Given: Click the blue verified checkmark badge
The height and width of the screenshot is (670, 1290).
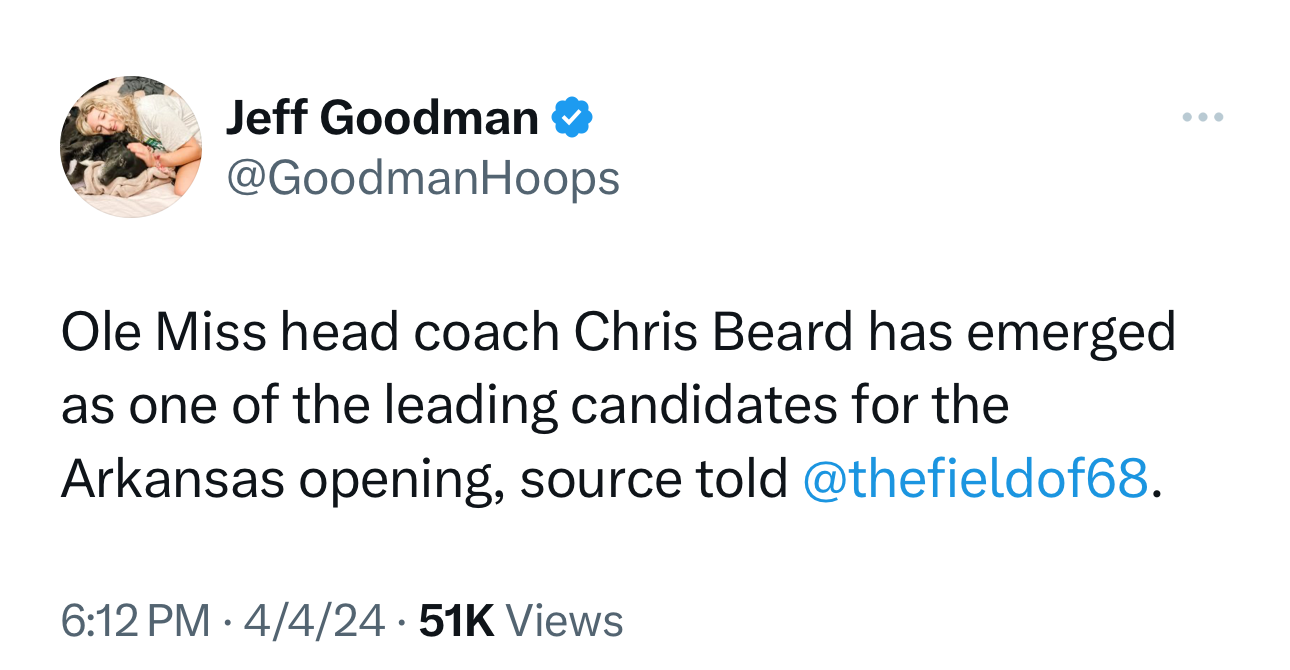Looking at the screenshot, I should pyautogui.click(x=573, y=119).
